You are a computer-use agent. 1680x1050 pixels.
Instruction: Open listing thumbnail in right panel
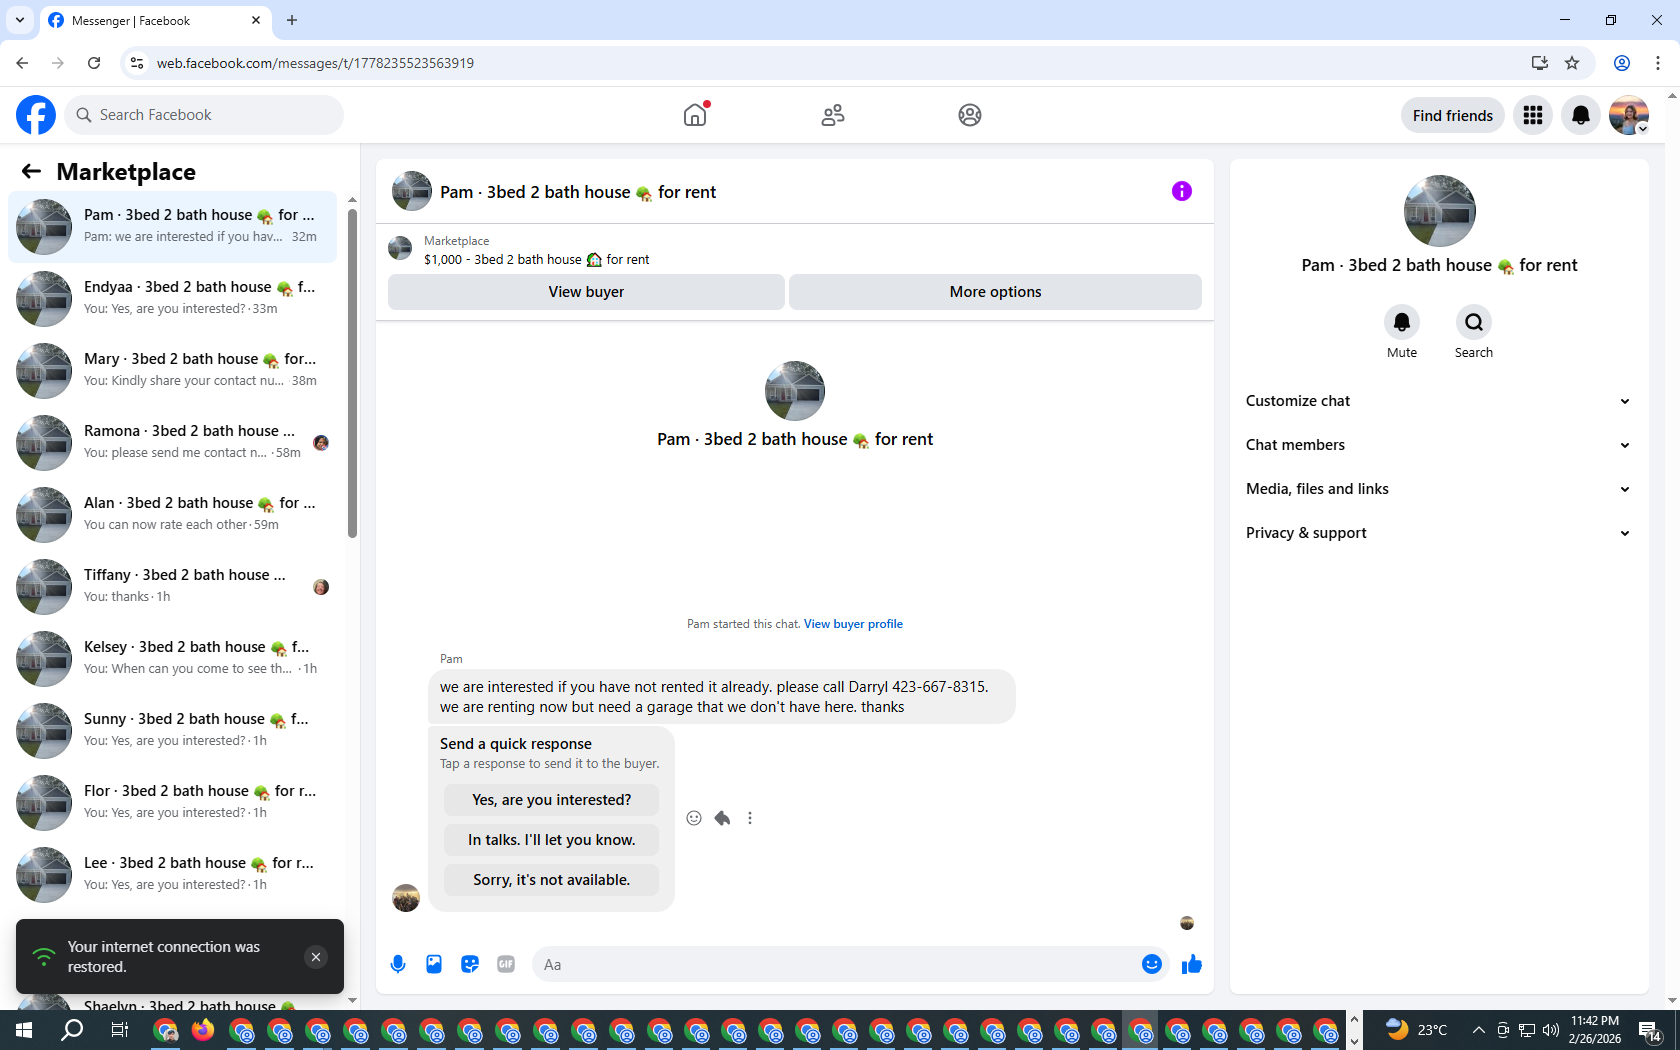(x=1439, y=211)
